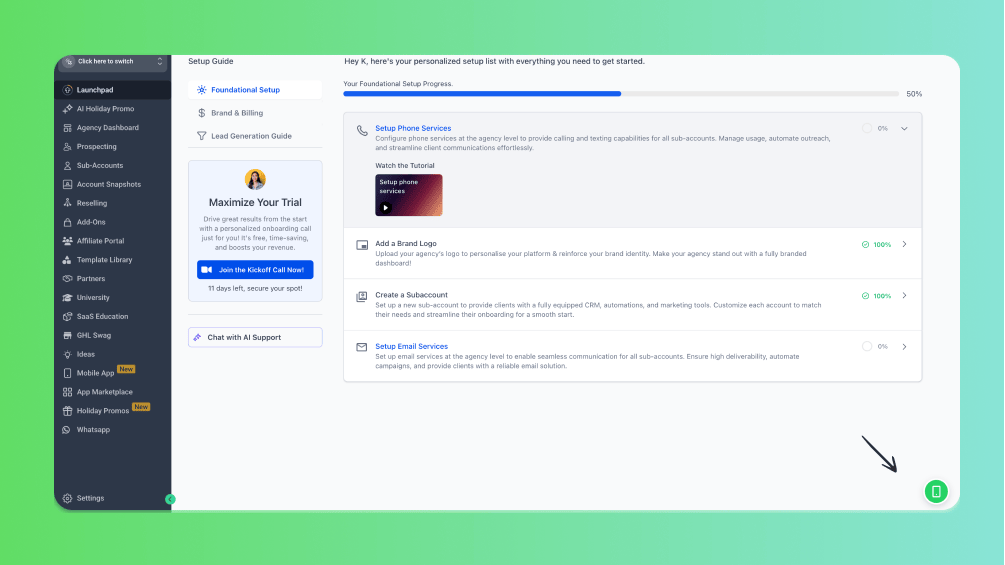This screenshot has height=565, width=1005.
Task: Click the image icon beside Add a Brand Logo
Action: 362,244
